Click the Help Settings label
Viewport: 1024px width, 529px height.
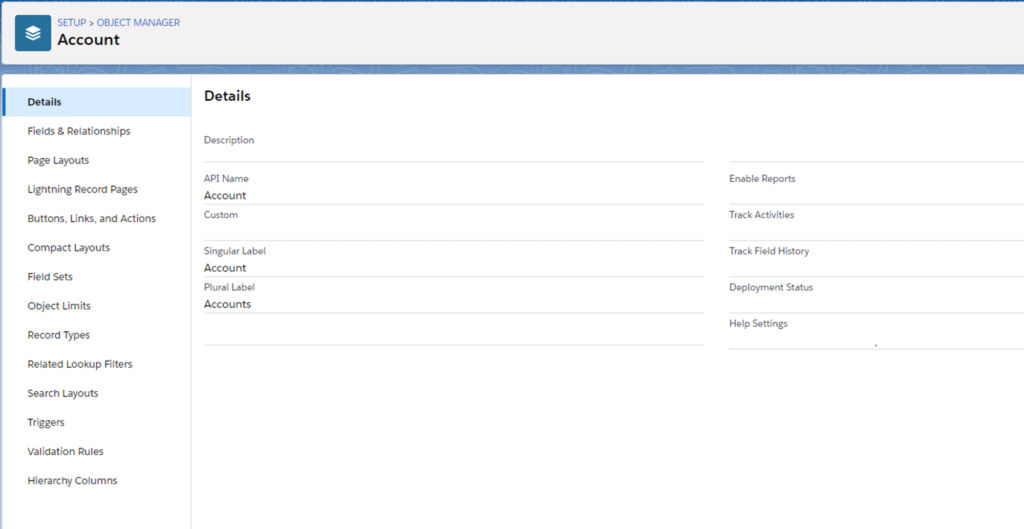click(758, 323)
